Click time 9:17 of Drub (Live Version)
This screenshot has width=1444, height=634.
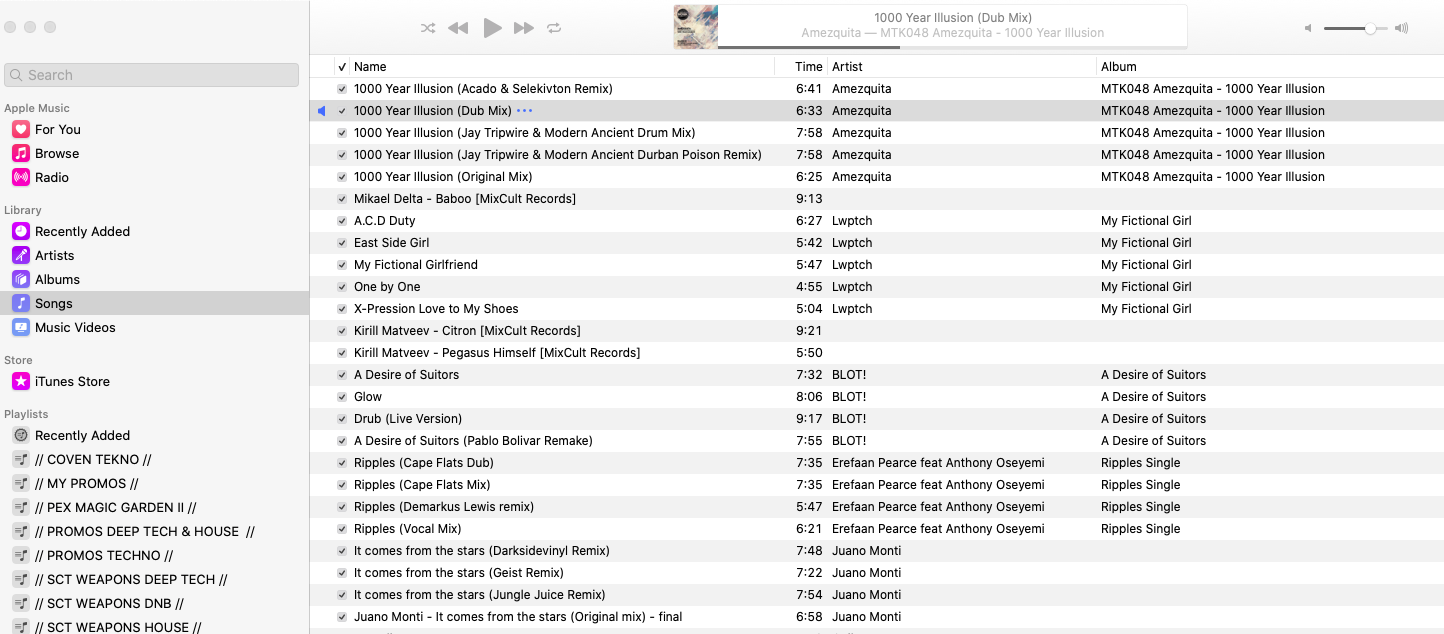coord(809,419)
